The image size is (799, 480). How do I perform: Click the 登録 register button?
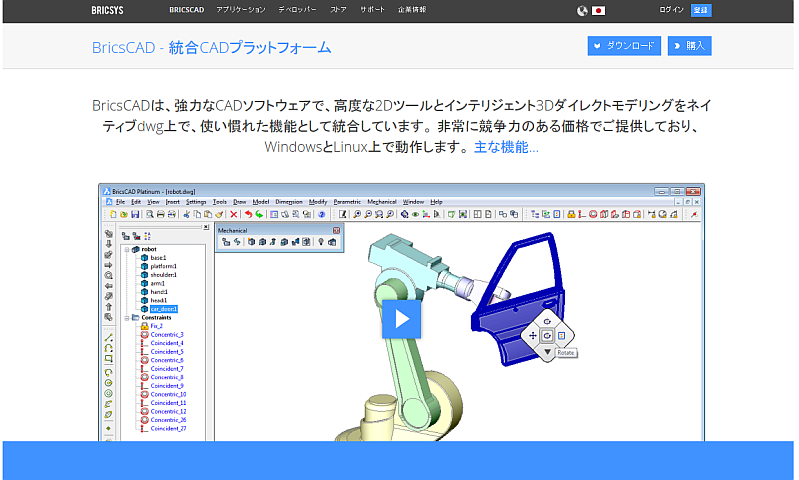(x=701, y=10)
